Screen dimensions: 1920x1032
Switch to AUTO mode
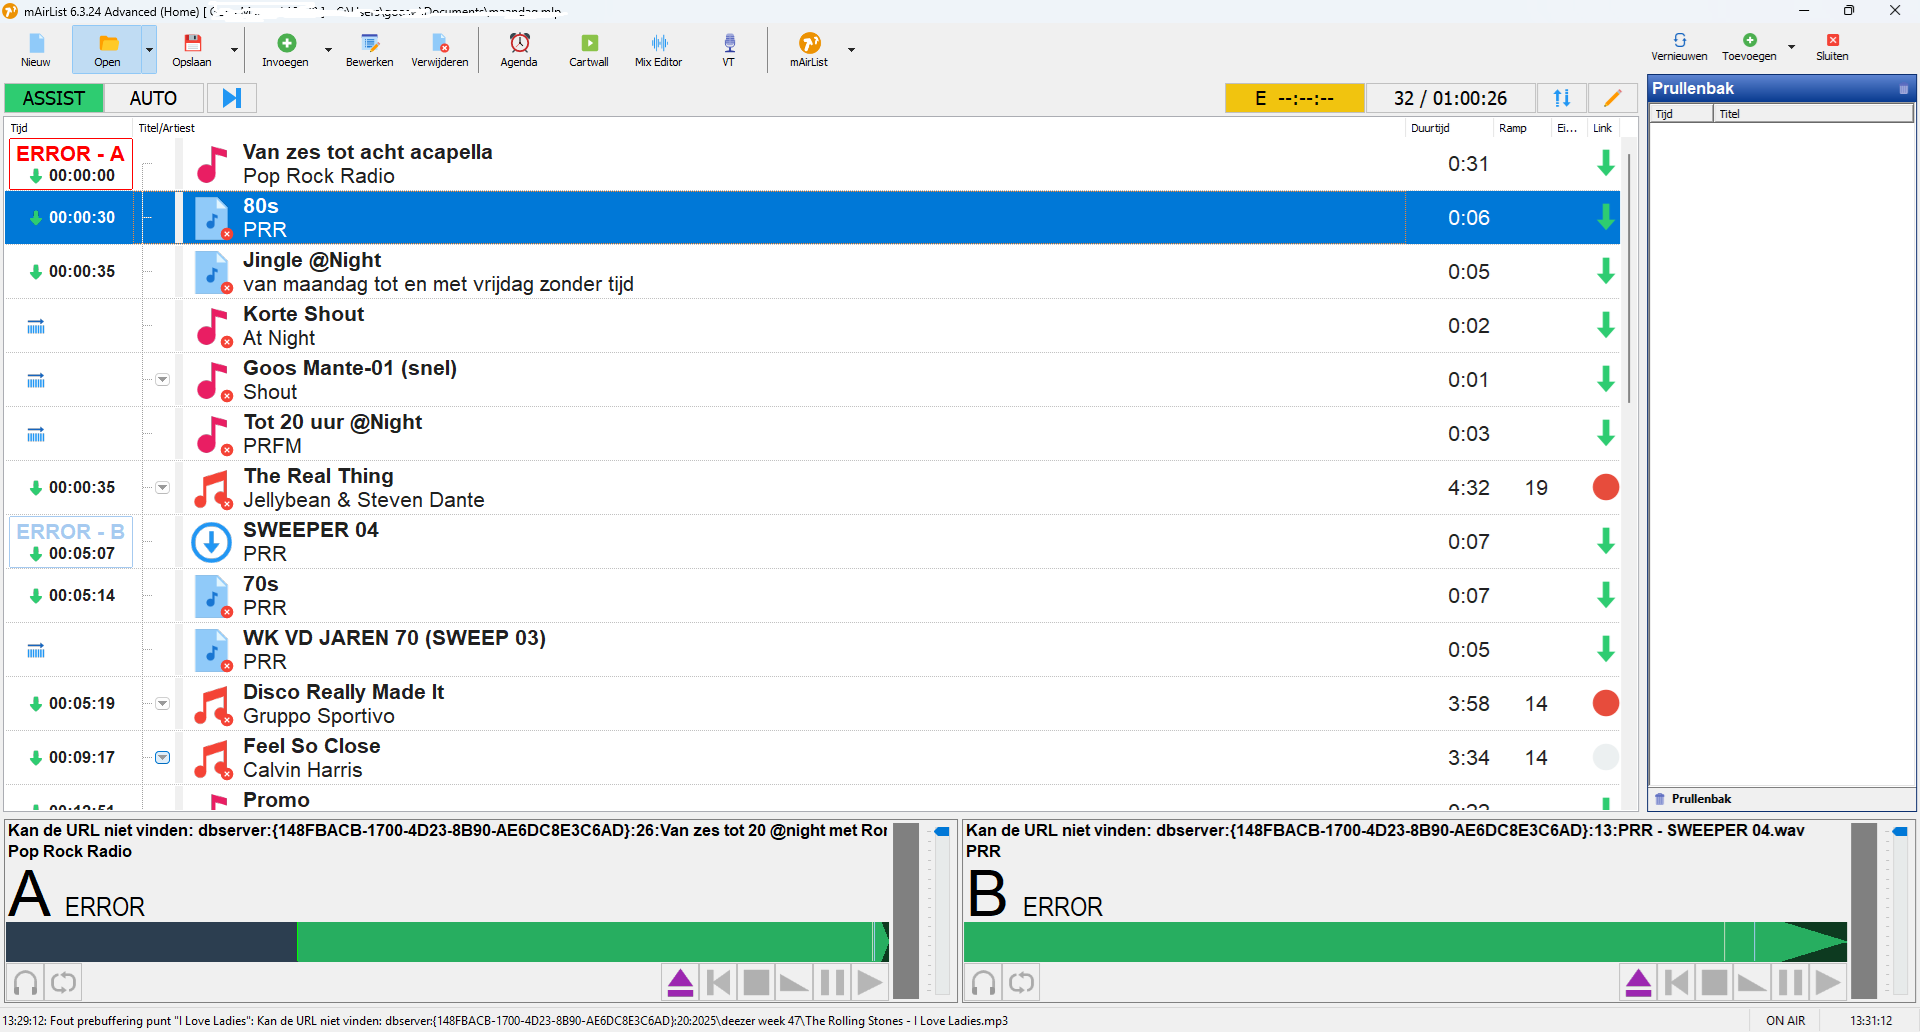coord(153,98)
